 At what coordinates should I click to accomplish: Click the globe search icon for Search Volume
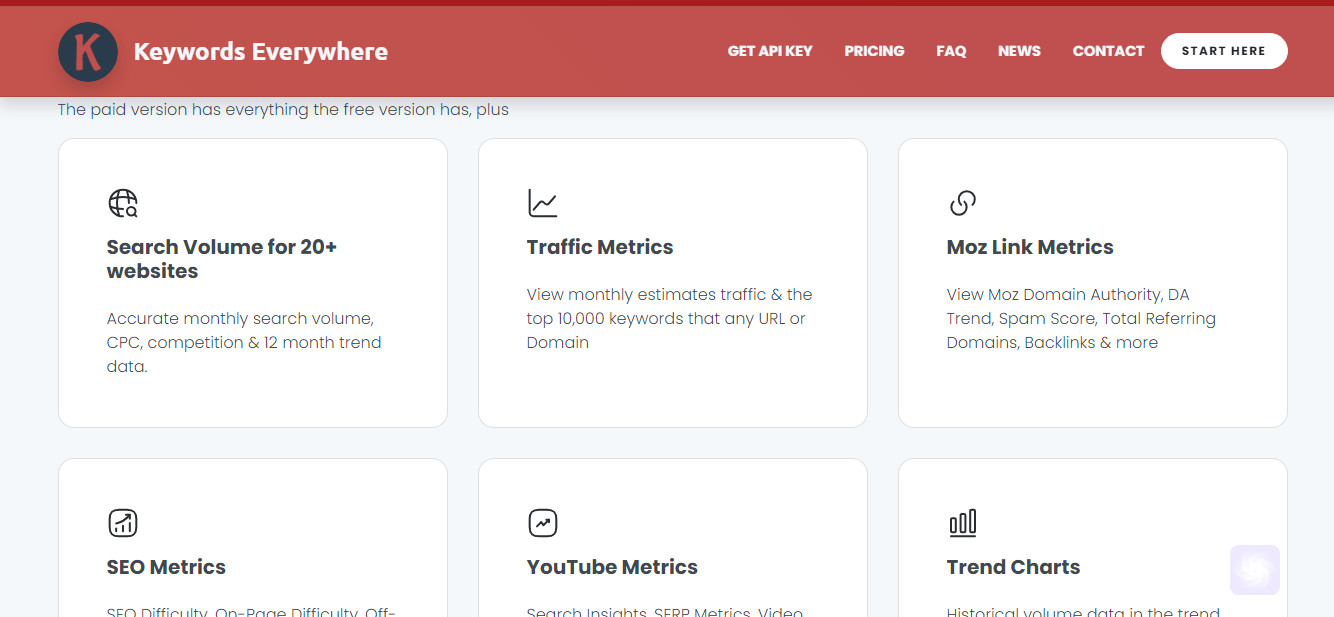(123, 203)
